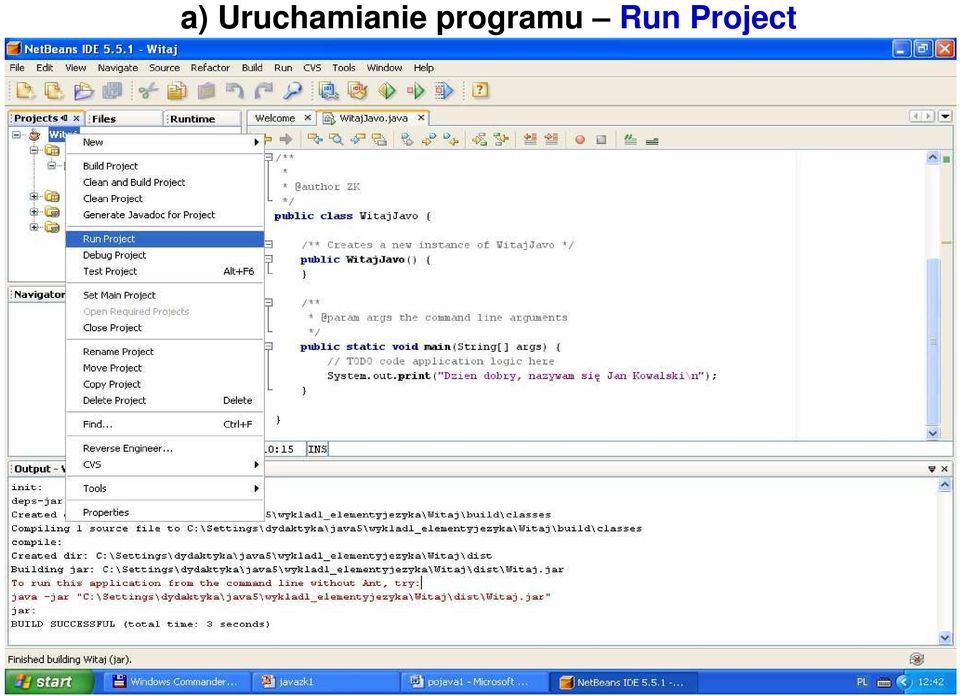Choose Clean and Build Project
Viewport: 960px width, 696px height.
click(165, 182)
